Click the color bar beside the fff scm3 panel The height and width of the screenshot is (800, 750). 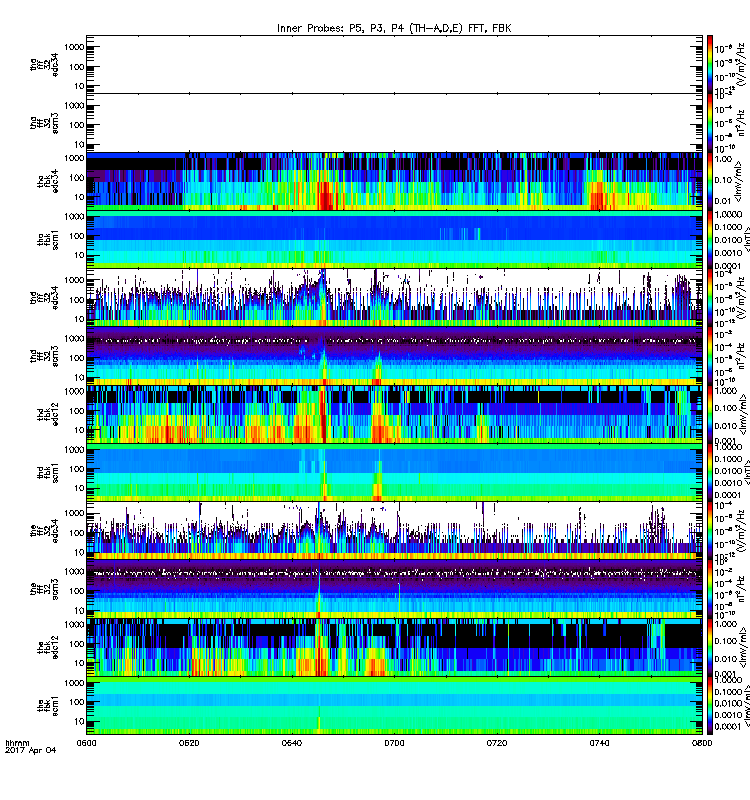(x=710, y=590)
